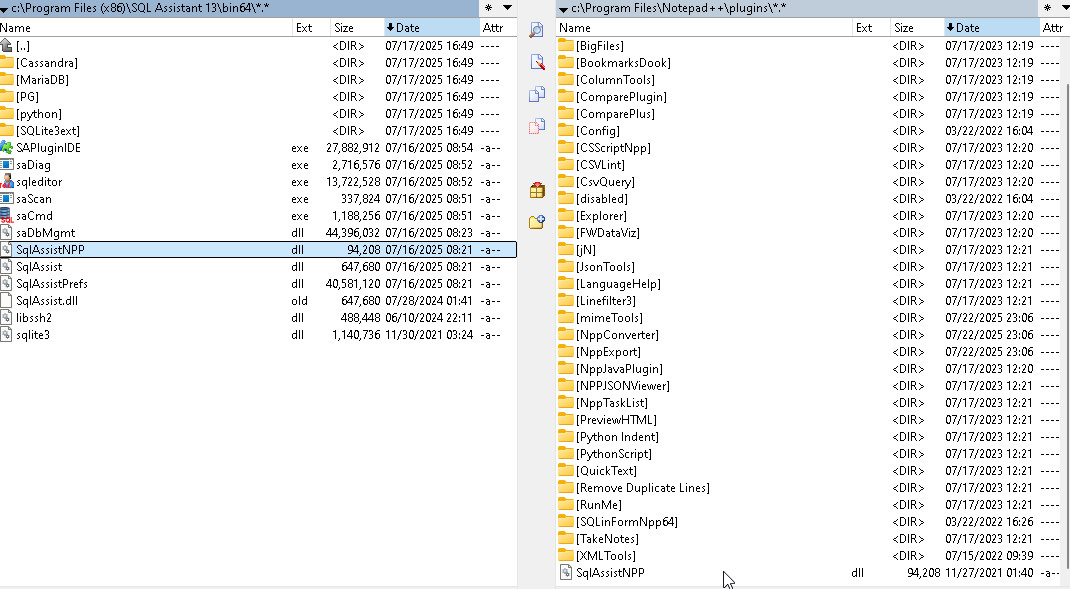The image size is (1070, 589).
Task: Select the highlighted SqlAssistNPP row in left panel
Action: (258, 250)
